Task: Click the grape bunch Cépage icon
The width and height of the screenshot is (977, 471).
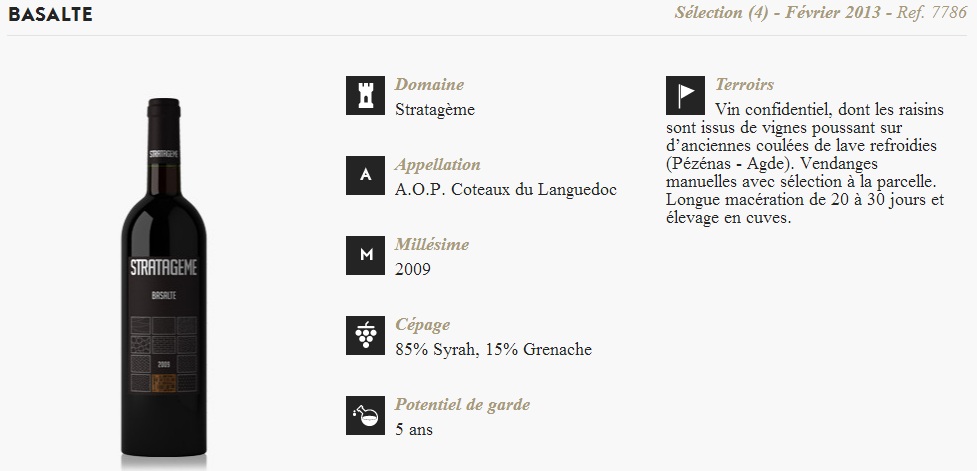Action: (365, 335)
